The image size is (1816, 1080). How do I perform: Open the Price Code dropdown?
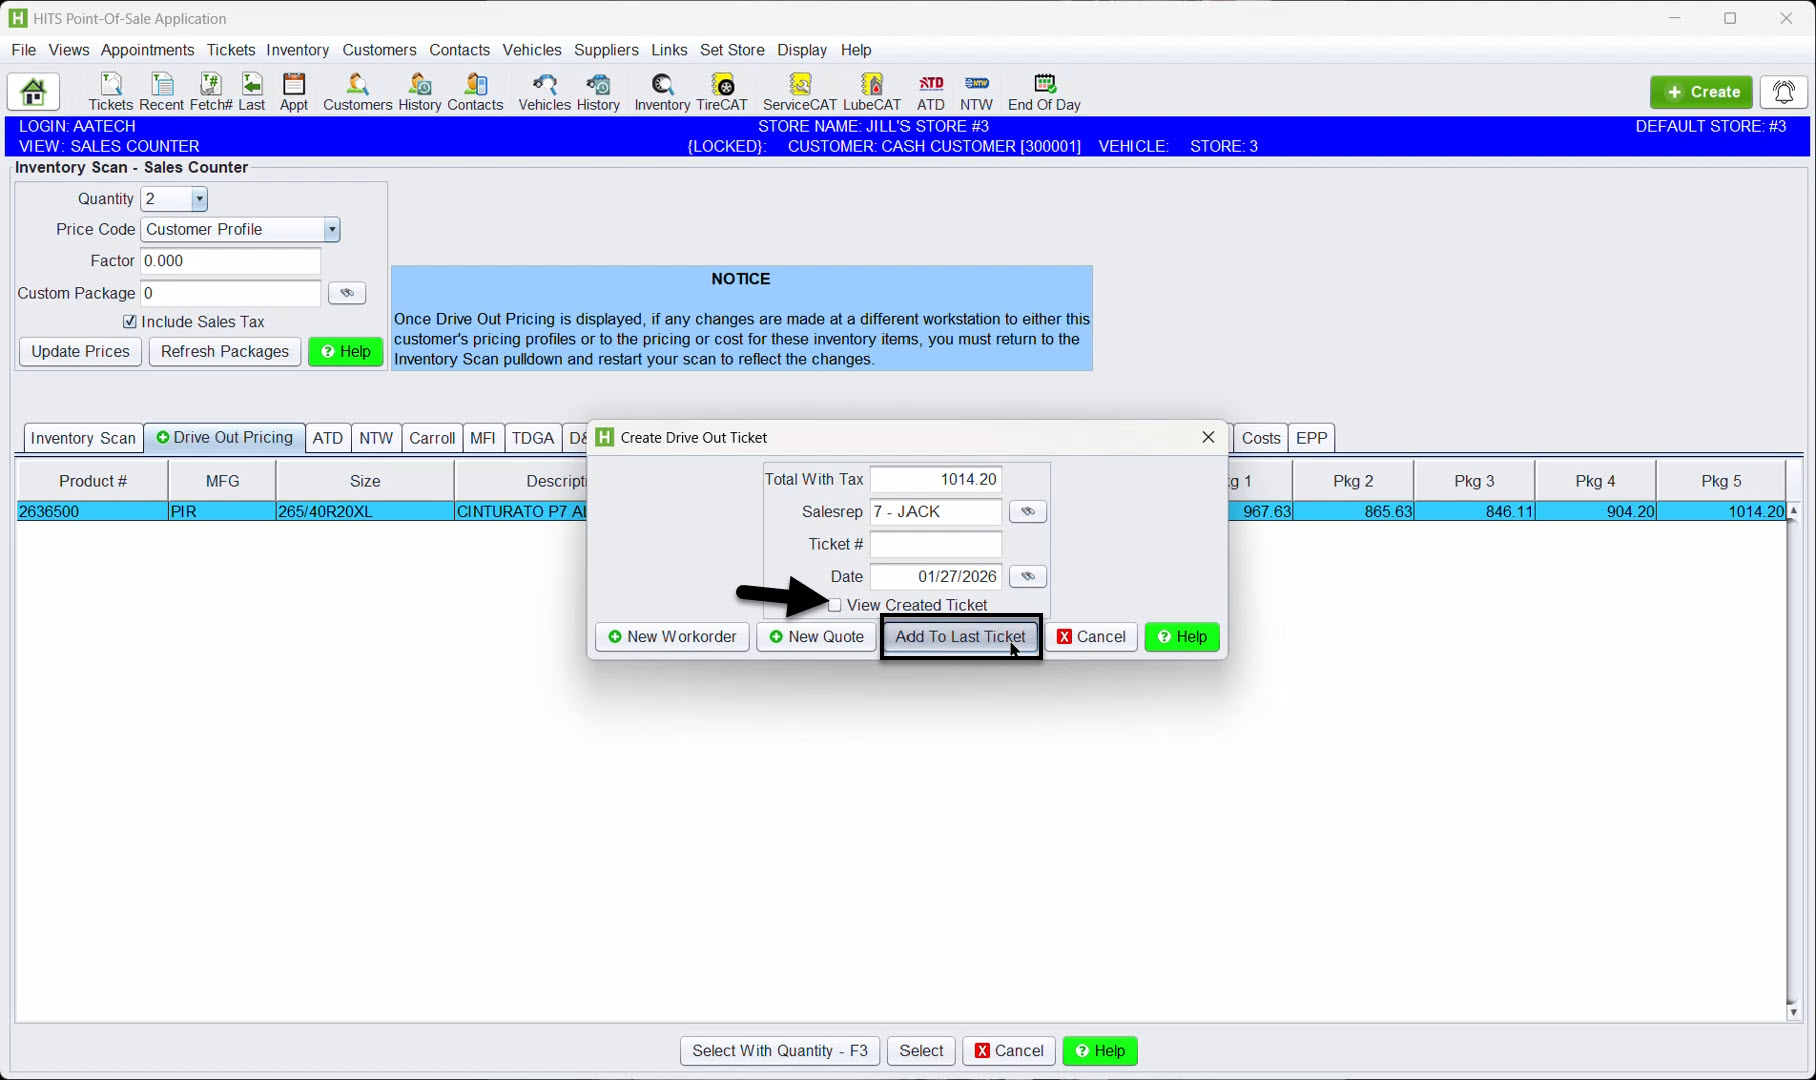pyautogui.click(x=331, y=230)
